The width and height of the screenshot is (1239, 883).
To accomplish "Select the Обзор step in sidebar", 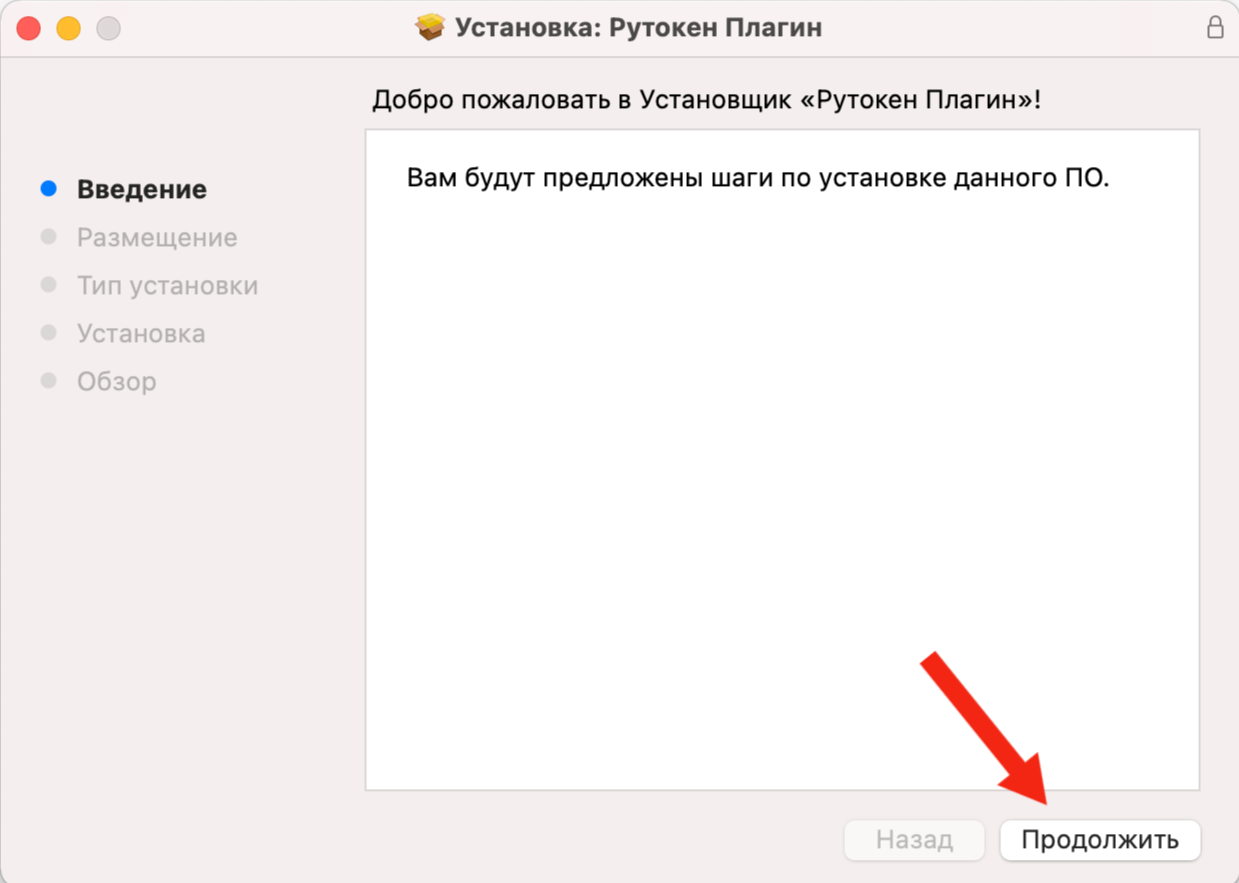I will tap(117, 382).
